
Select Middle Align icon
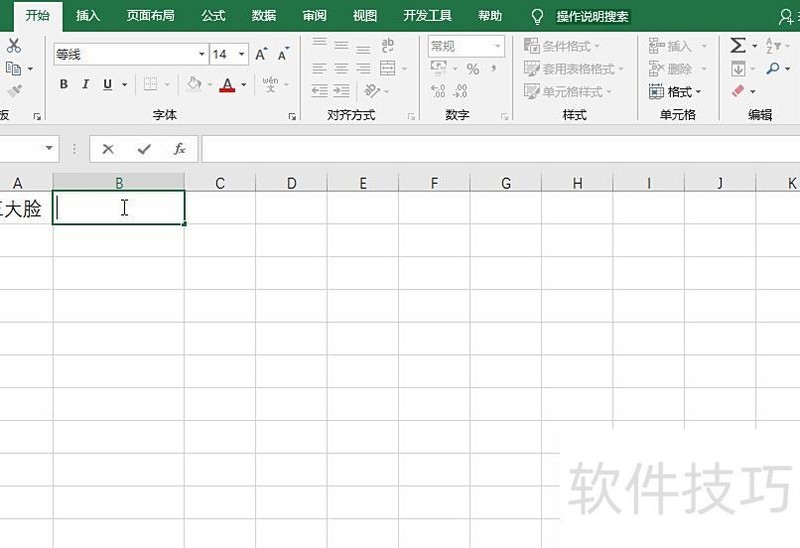341,46
